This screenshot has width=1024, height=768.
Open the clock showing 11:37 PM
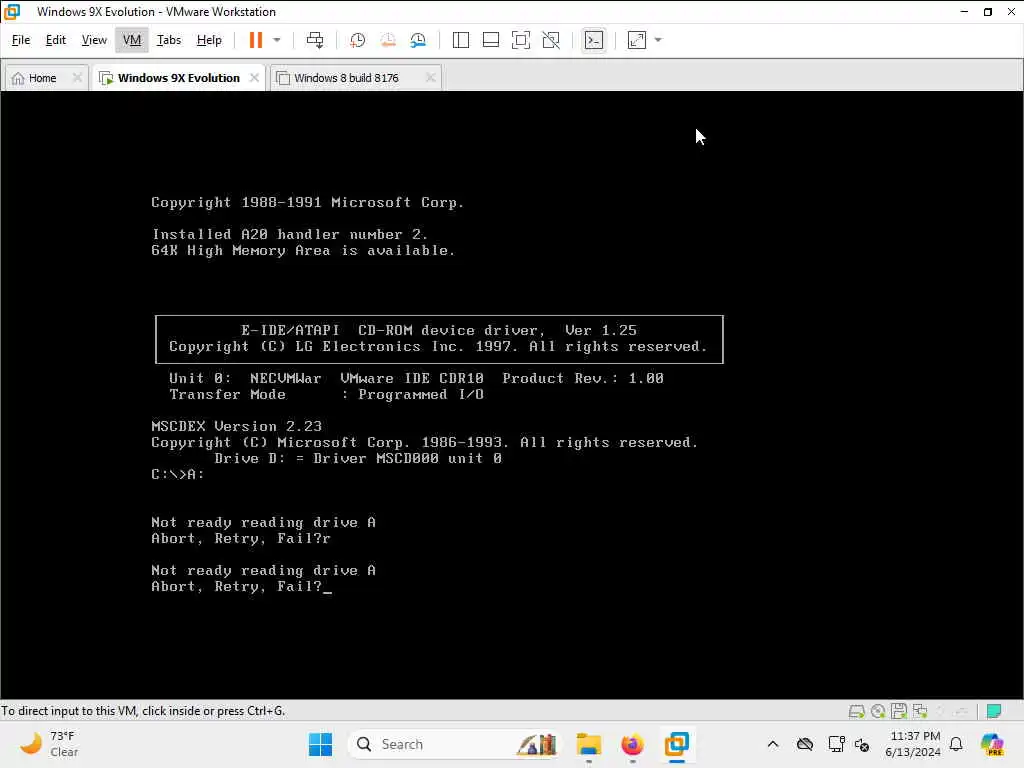click(914, 744)
